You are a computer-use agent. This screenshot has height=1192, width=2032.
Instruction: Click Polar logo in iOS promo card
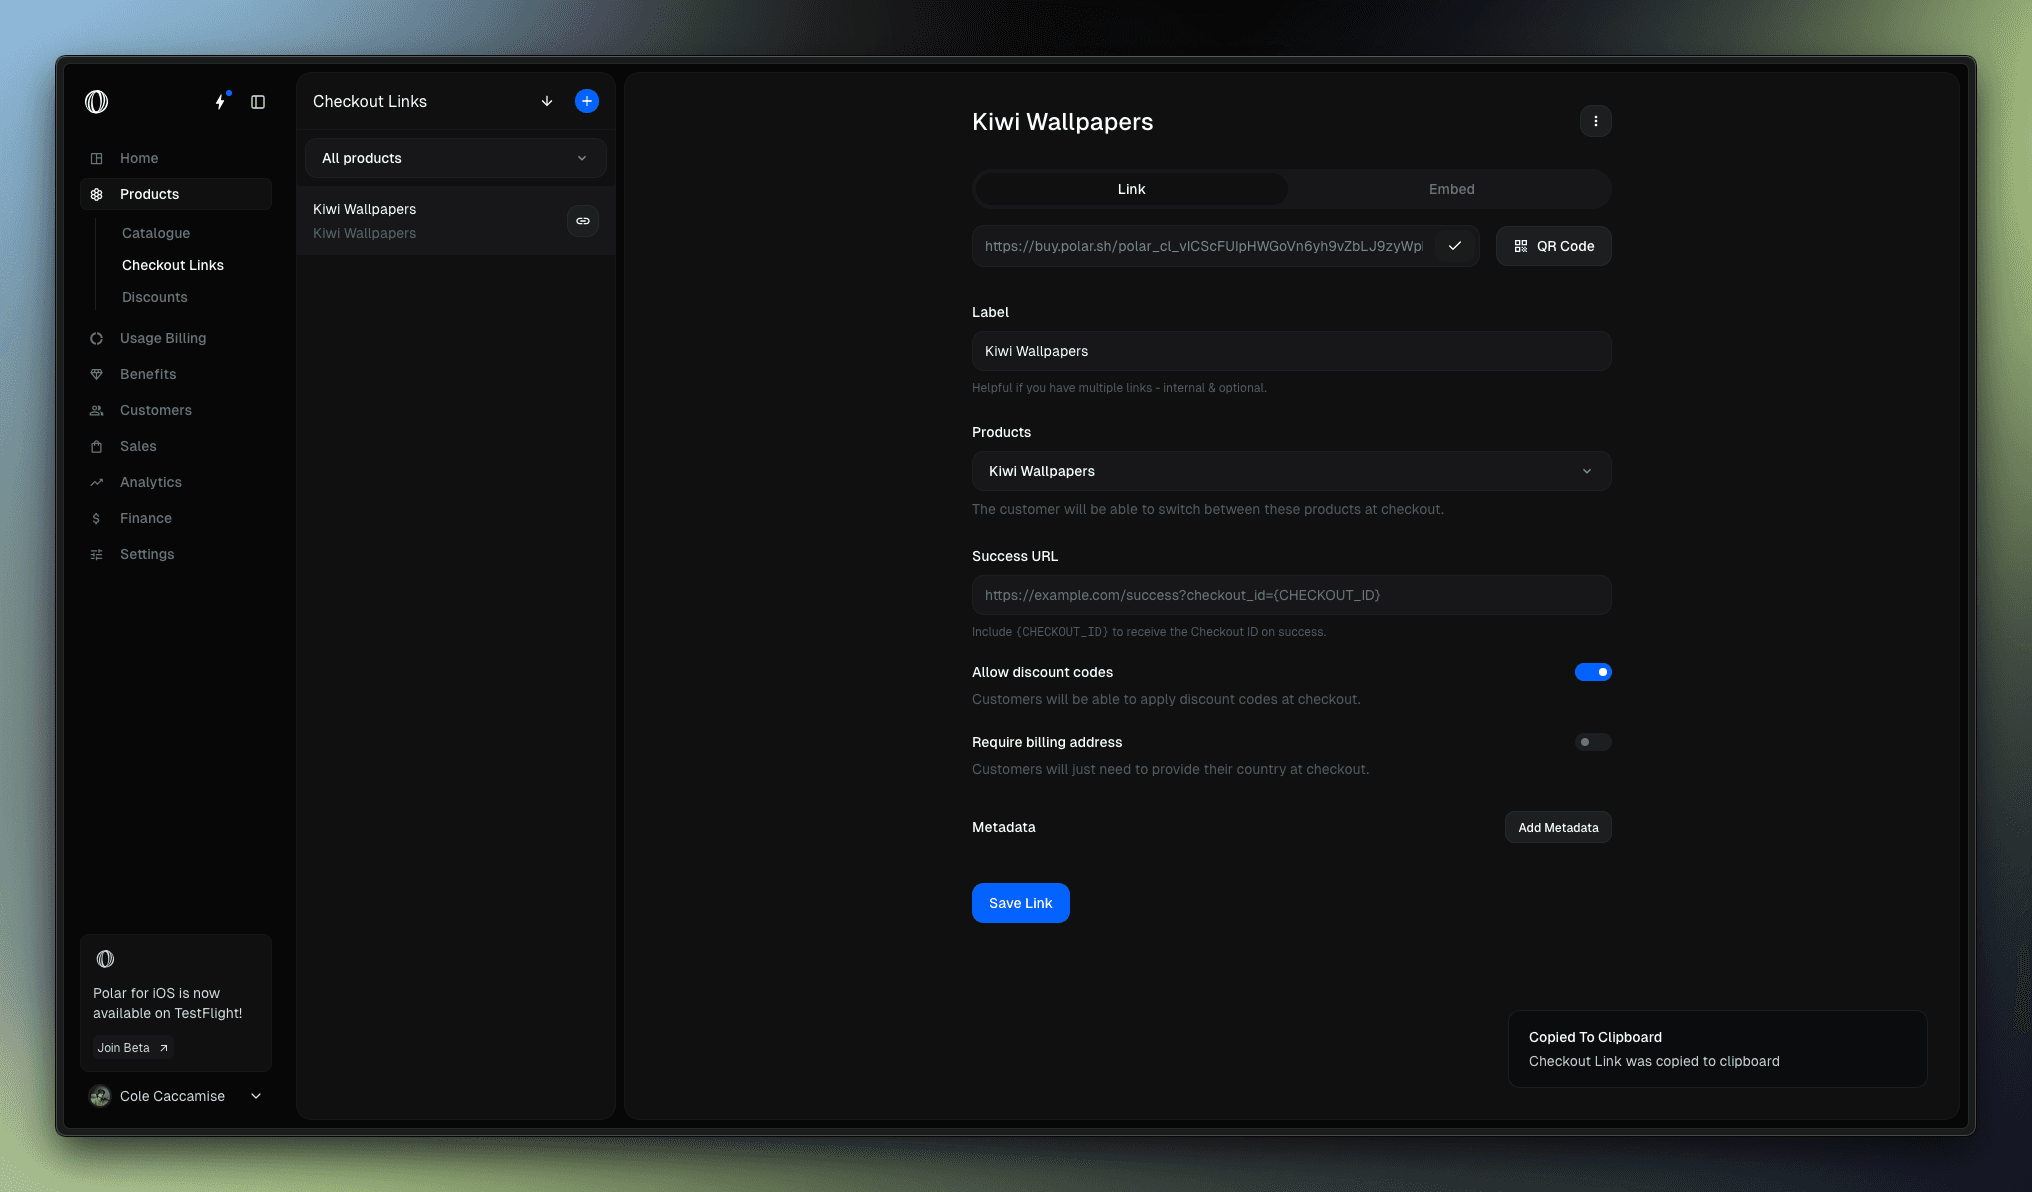106,959
